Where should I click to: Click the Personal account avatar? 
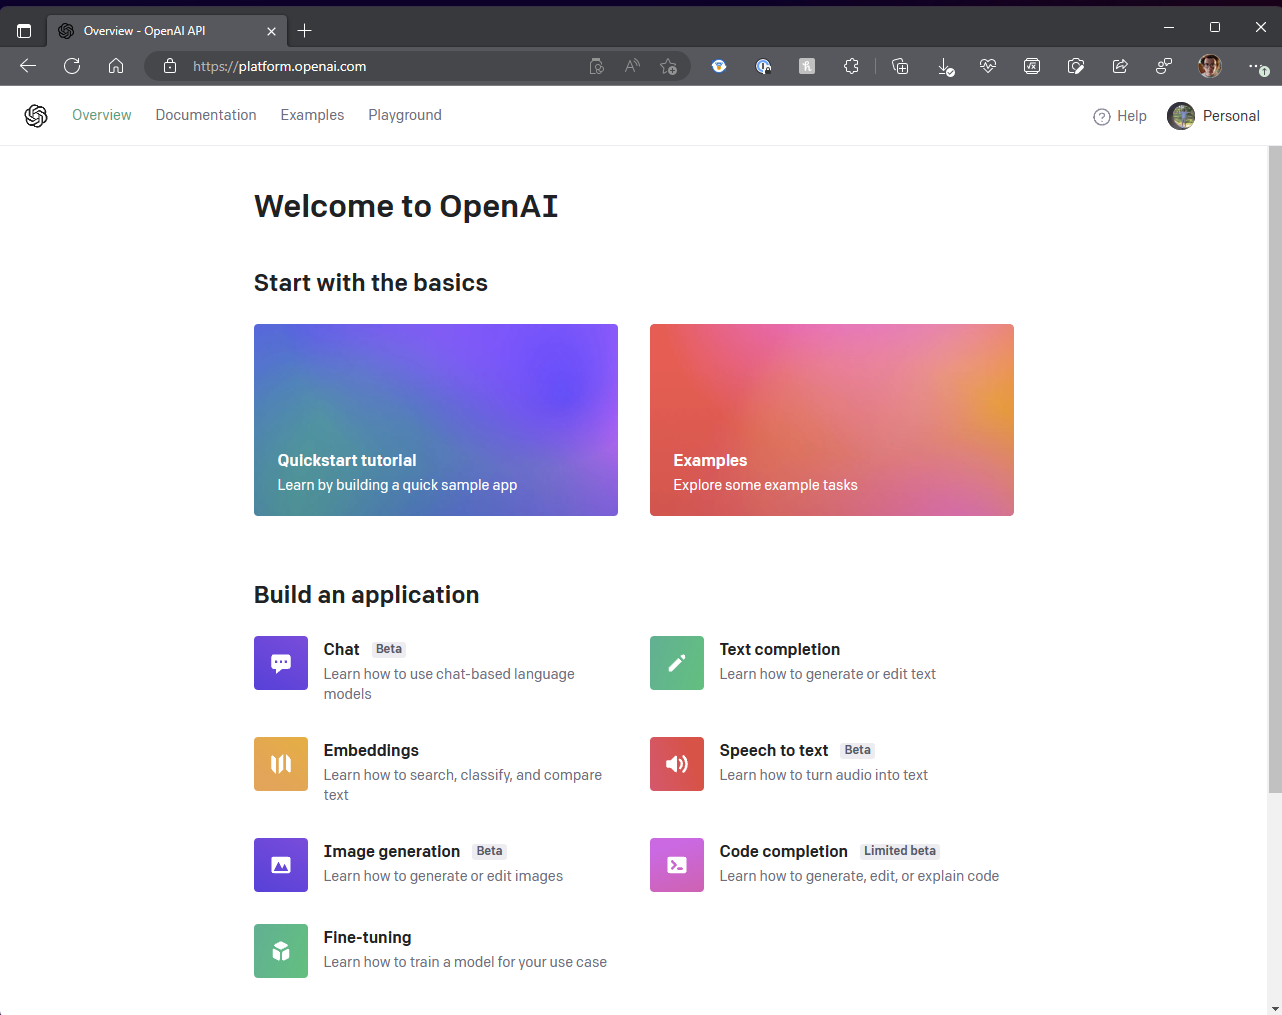tap(1181, 116)
